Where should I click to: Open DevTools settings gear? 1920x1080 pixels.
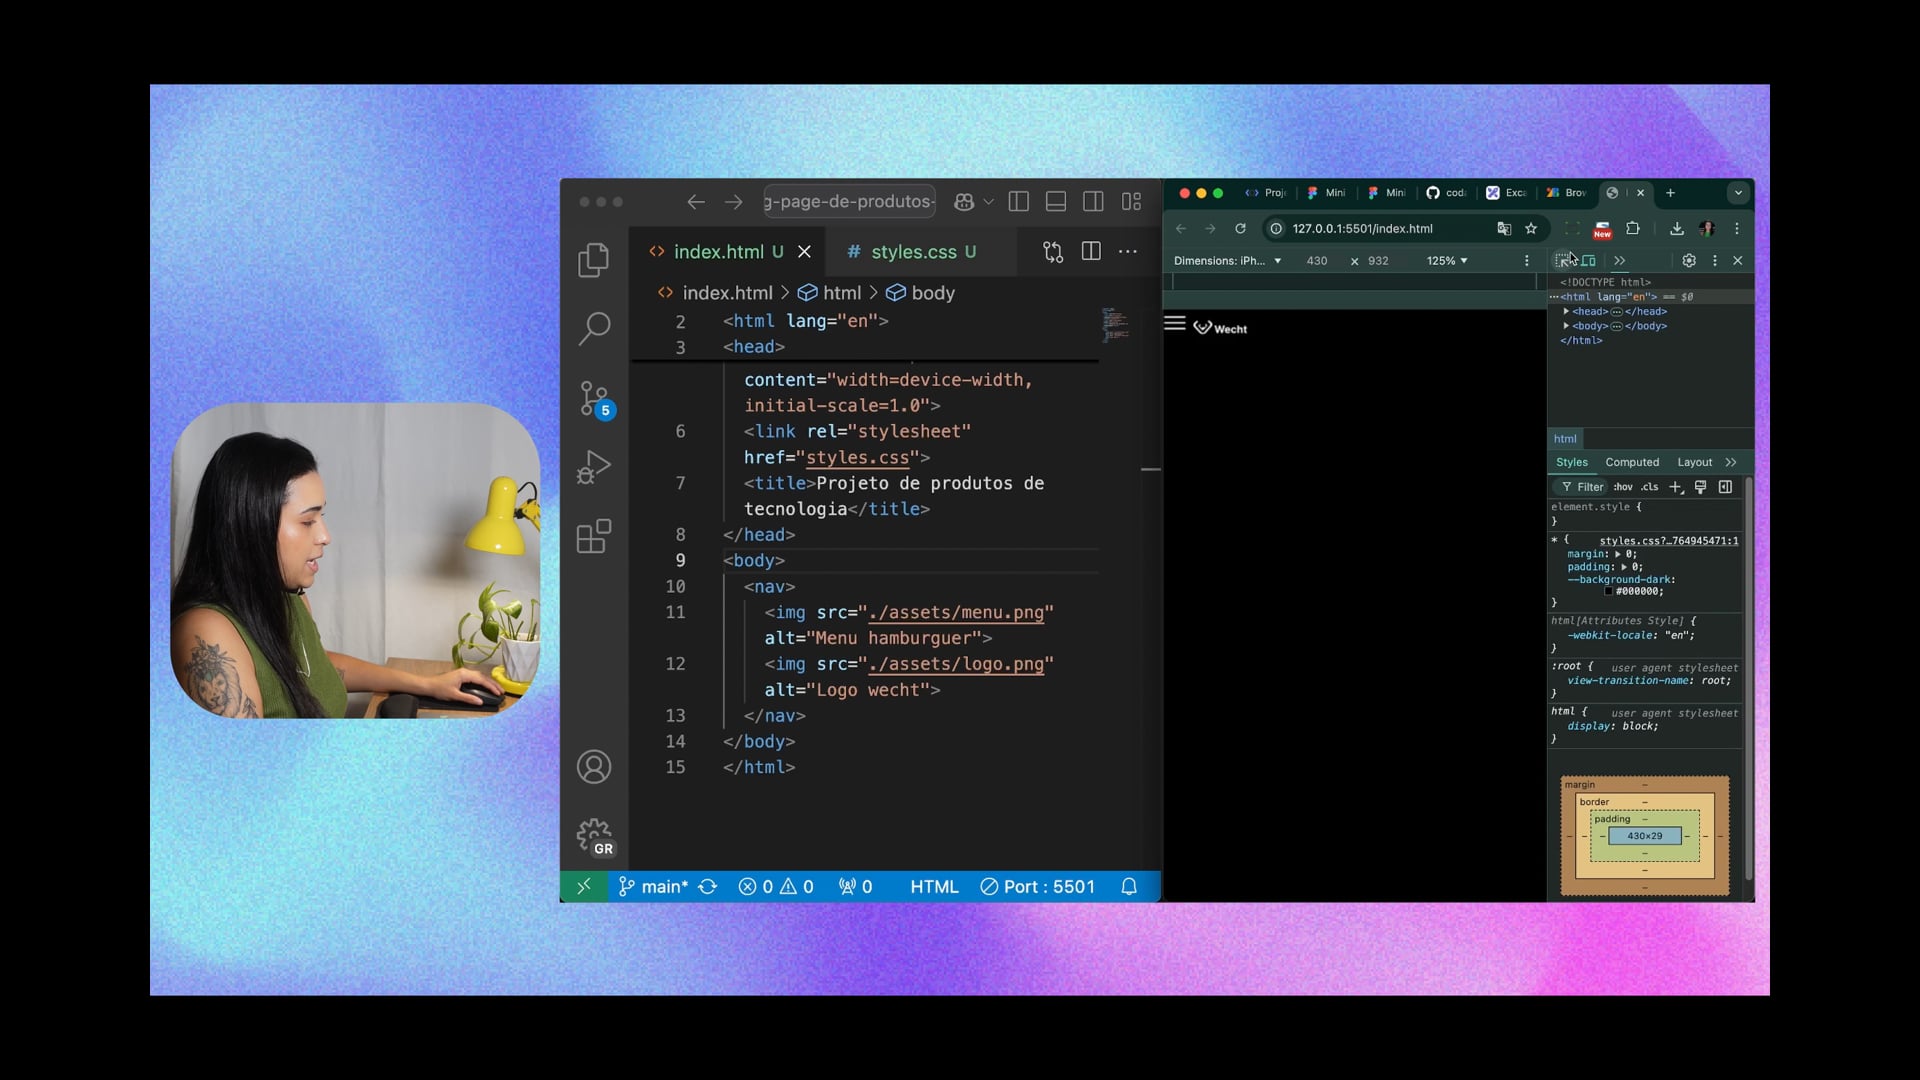click(x=1689, y=261)
